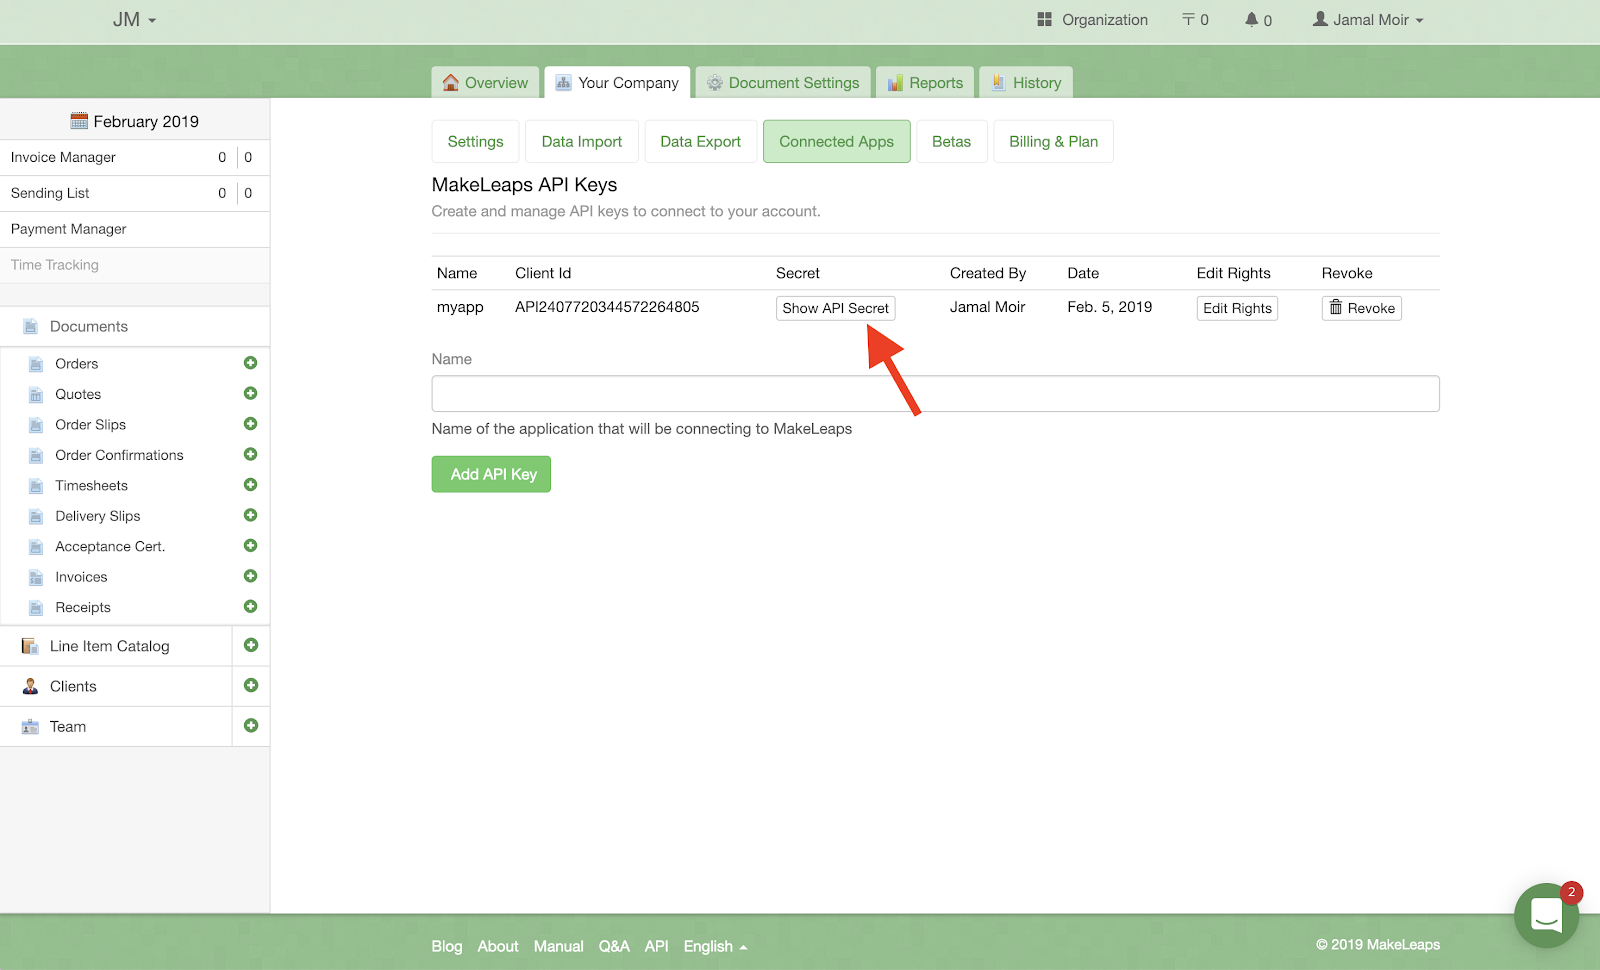Open the English language selector

715,946
